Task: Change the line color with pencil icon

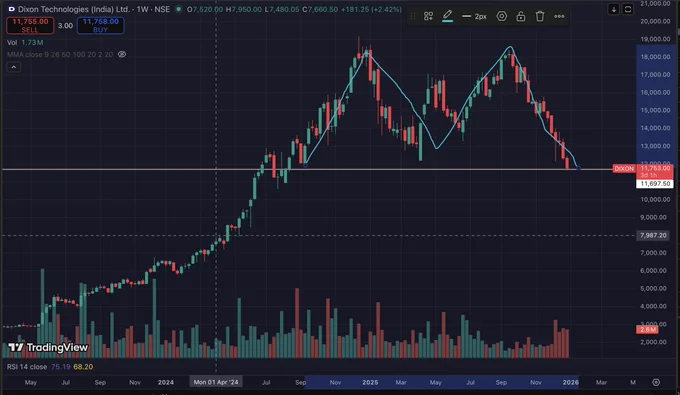Action: [x=448, y=16]
